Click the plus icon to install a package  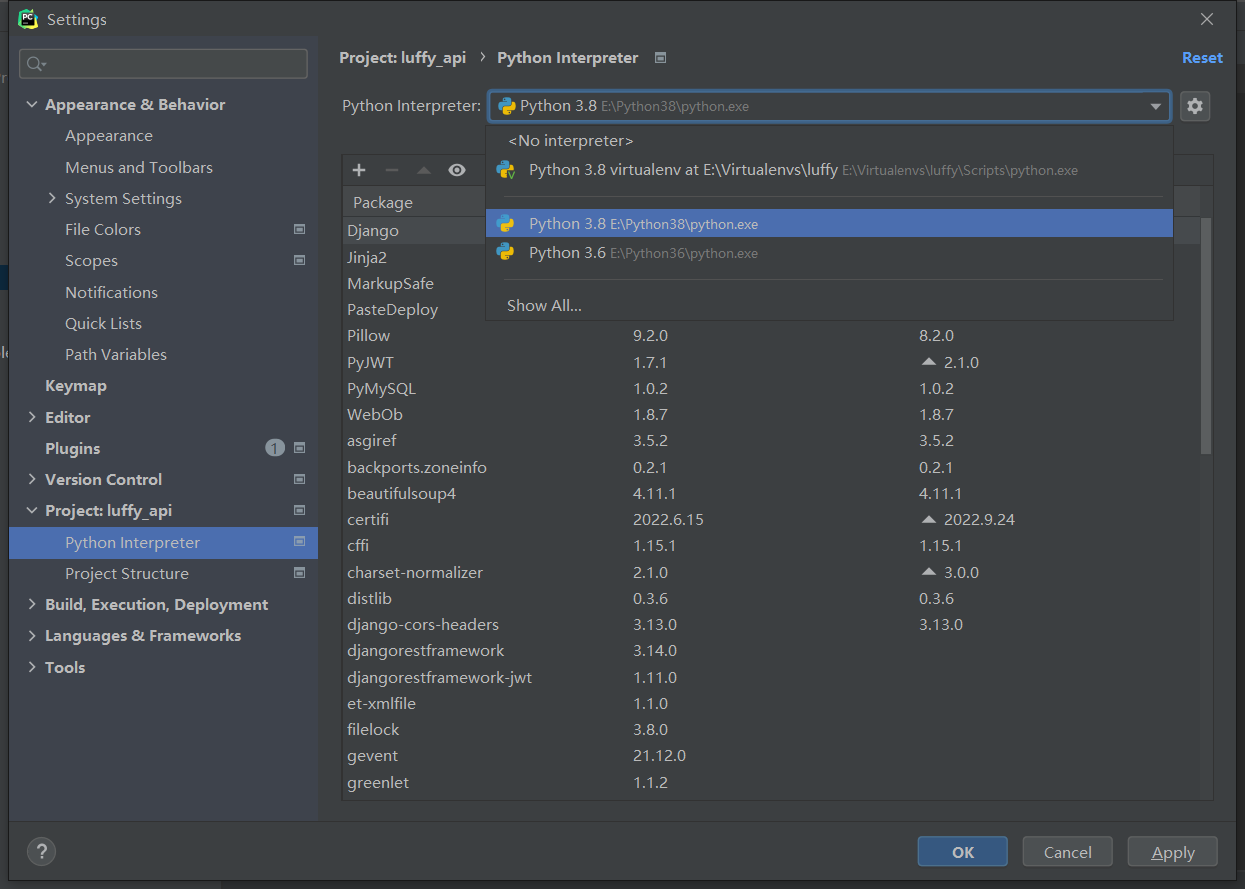pyautogui.click(x=359, y=171)
